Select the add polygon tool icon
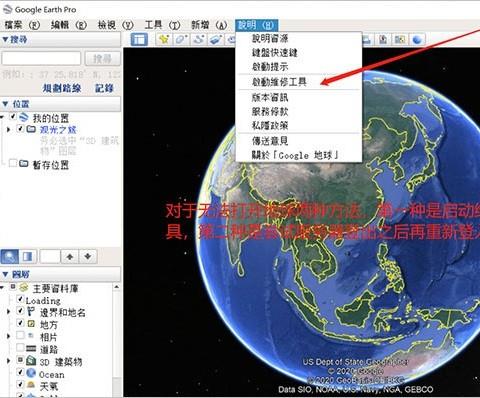 181,40
